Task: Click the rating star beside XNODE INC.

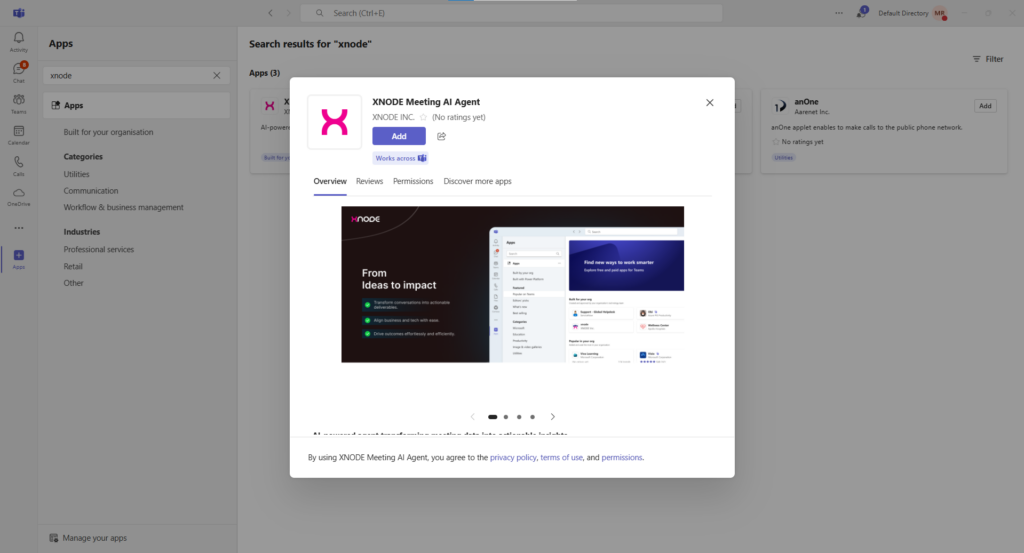Action: 423,118
